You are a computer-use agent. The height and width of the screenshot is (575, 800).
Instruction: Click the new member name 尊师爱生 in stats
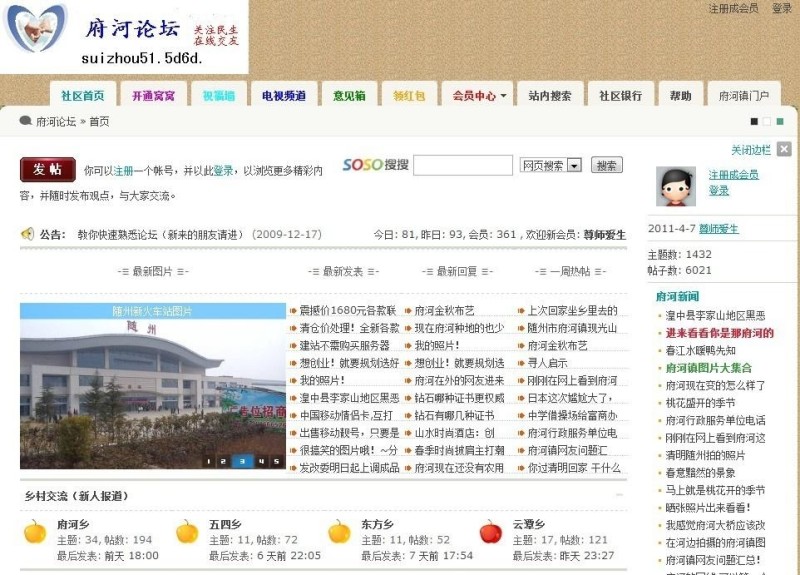pyautogui.click(x=605, y=235)
